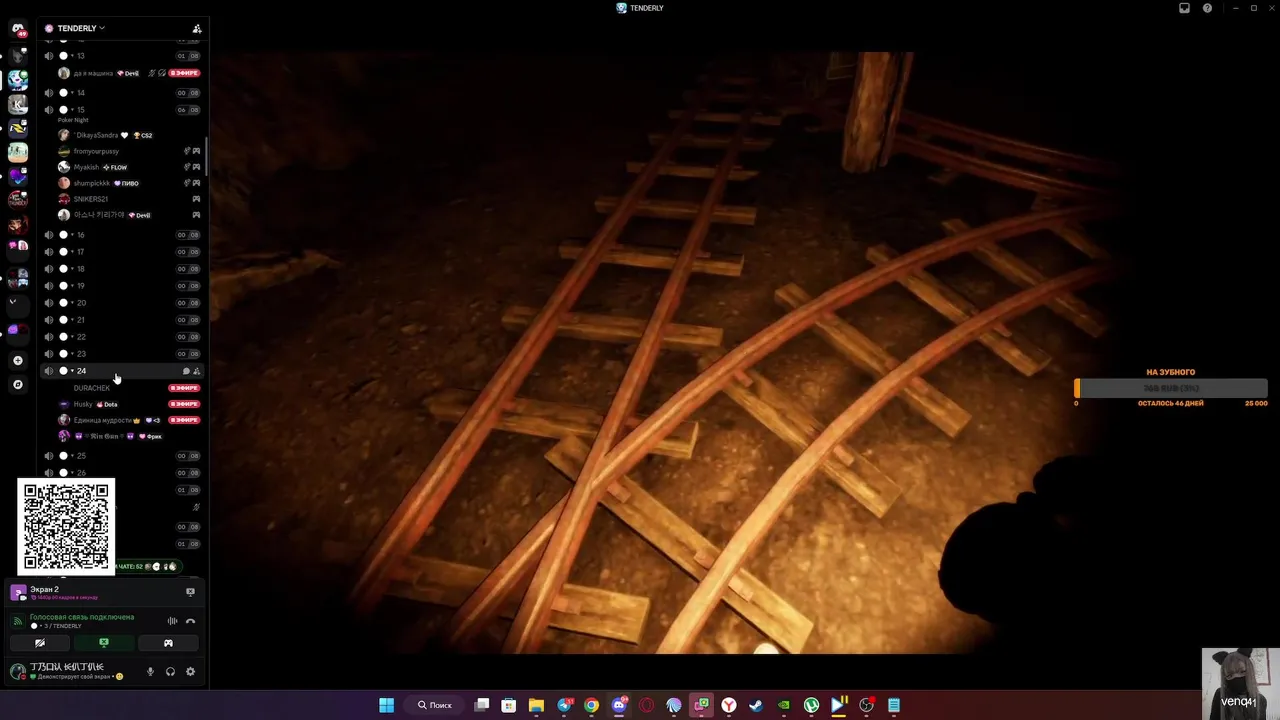Click На зубного donation progress bar
The width and height of the screenshot is (1280, 720).
(1171, 388)
